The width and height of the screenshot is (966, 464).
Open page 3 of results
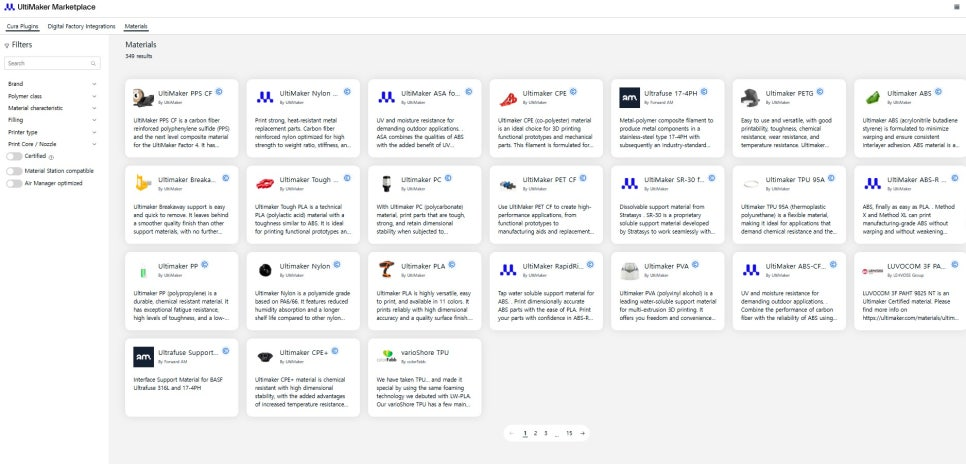tap(546, 434)
